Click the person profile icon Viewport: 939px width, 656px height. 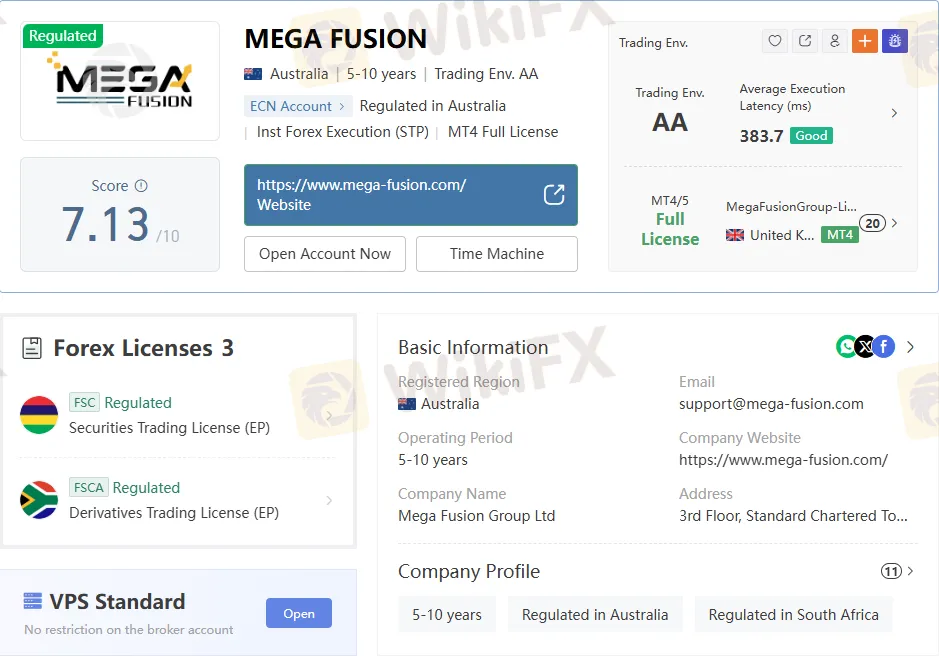pyautogui.click(x=835, y=41)
